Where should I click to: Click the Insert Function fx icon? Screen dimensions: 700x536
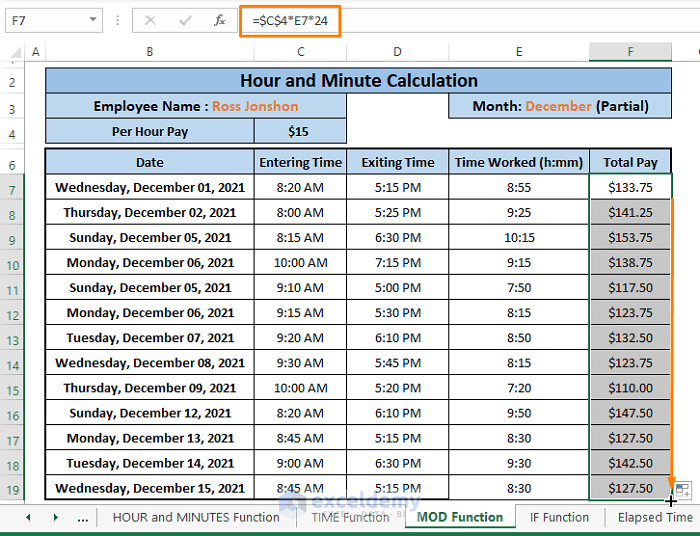coord(219,20)
